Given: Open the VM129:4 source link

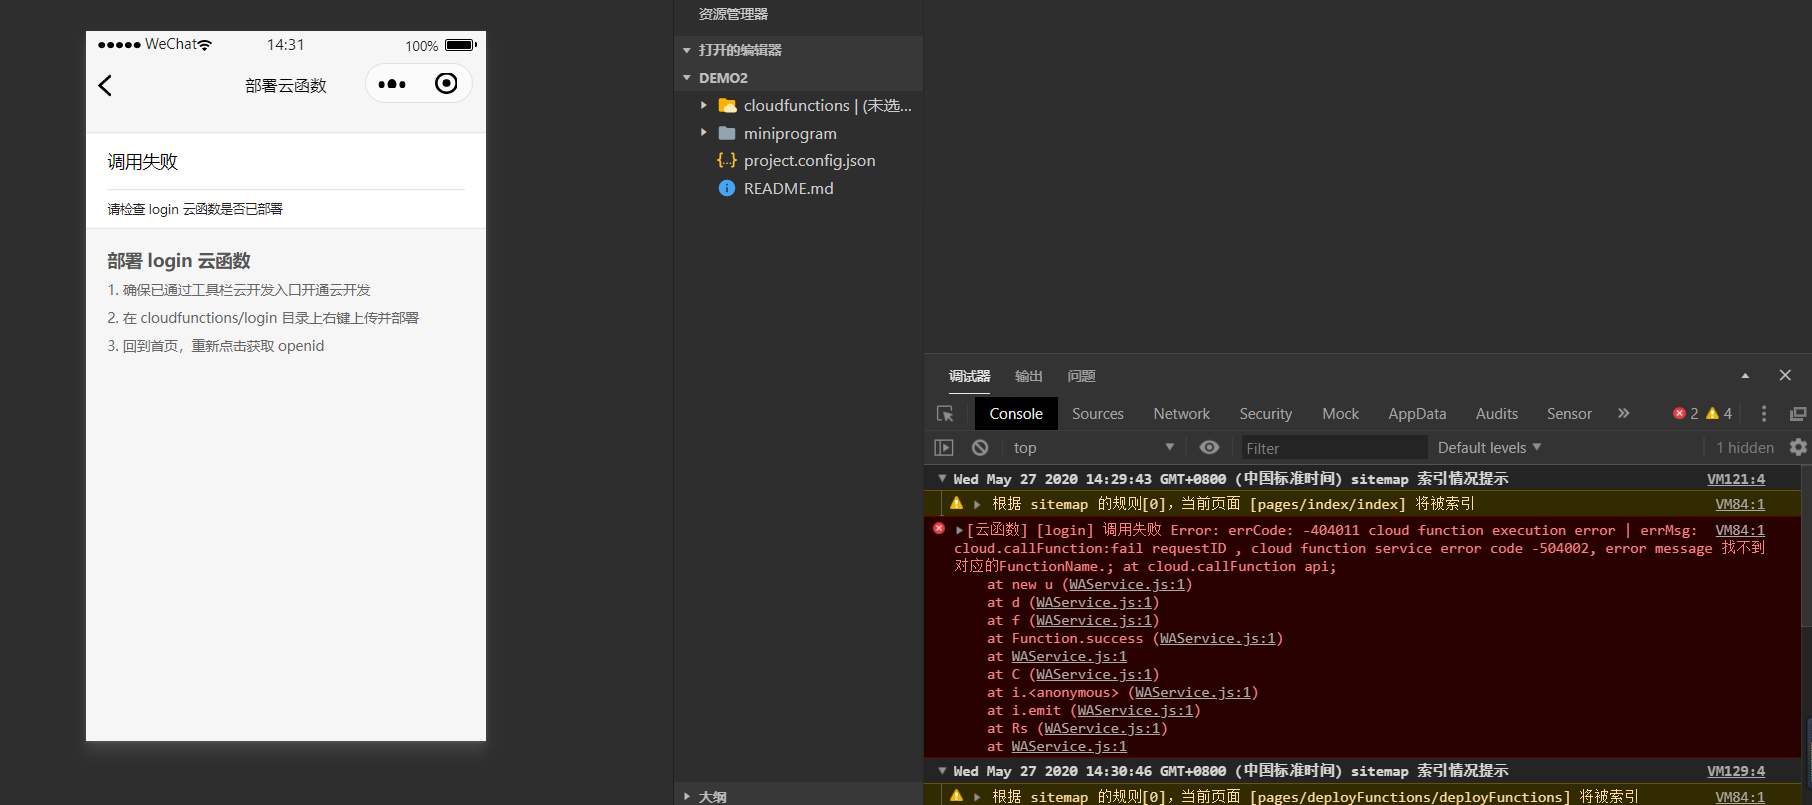Looking at the screenshot, I should pos(1736,771).
